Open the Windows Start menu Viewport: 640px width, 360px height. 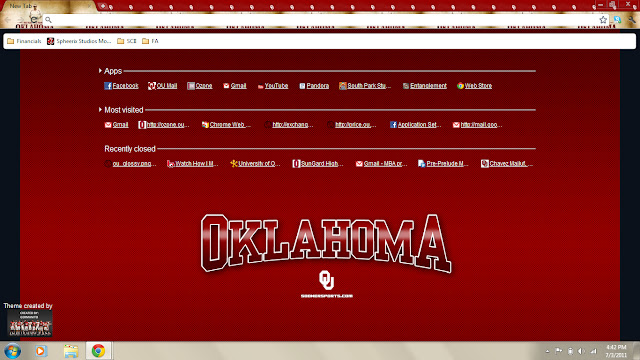point(12,351)
